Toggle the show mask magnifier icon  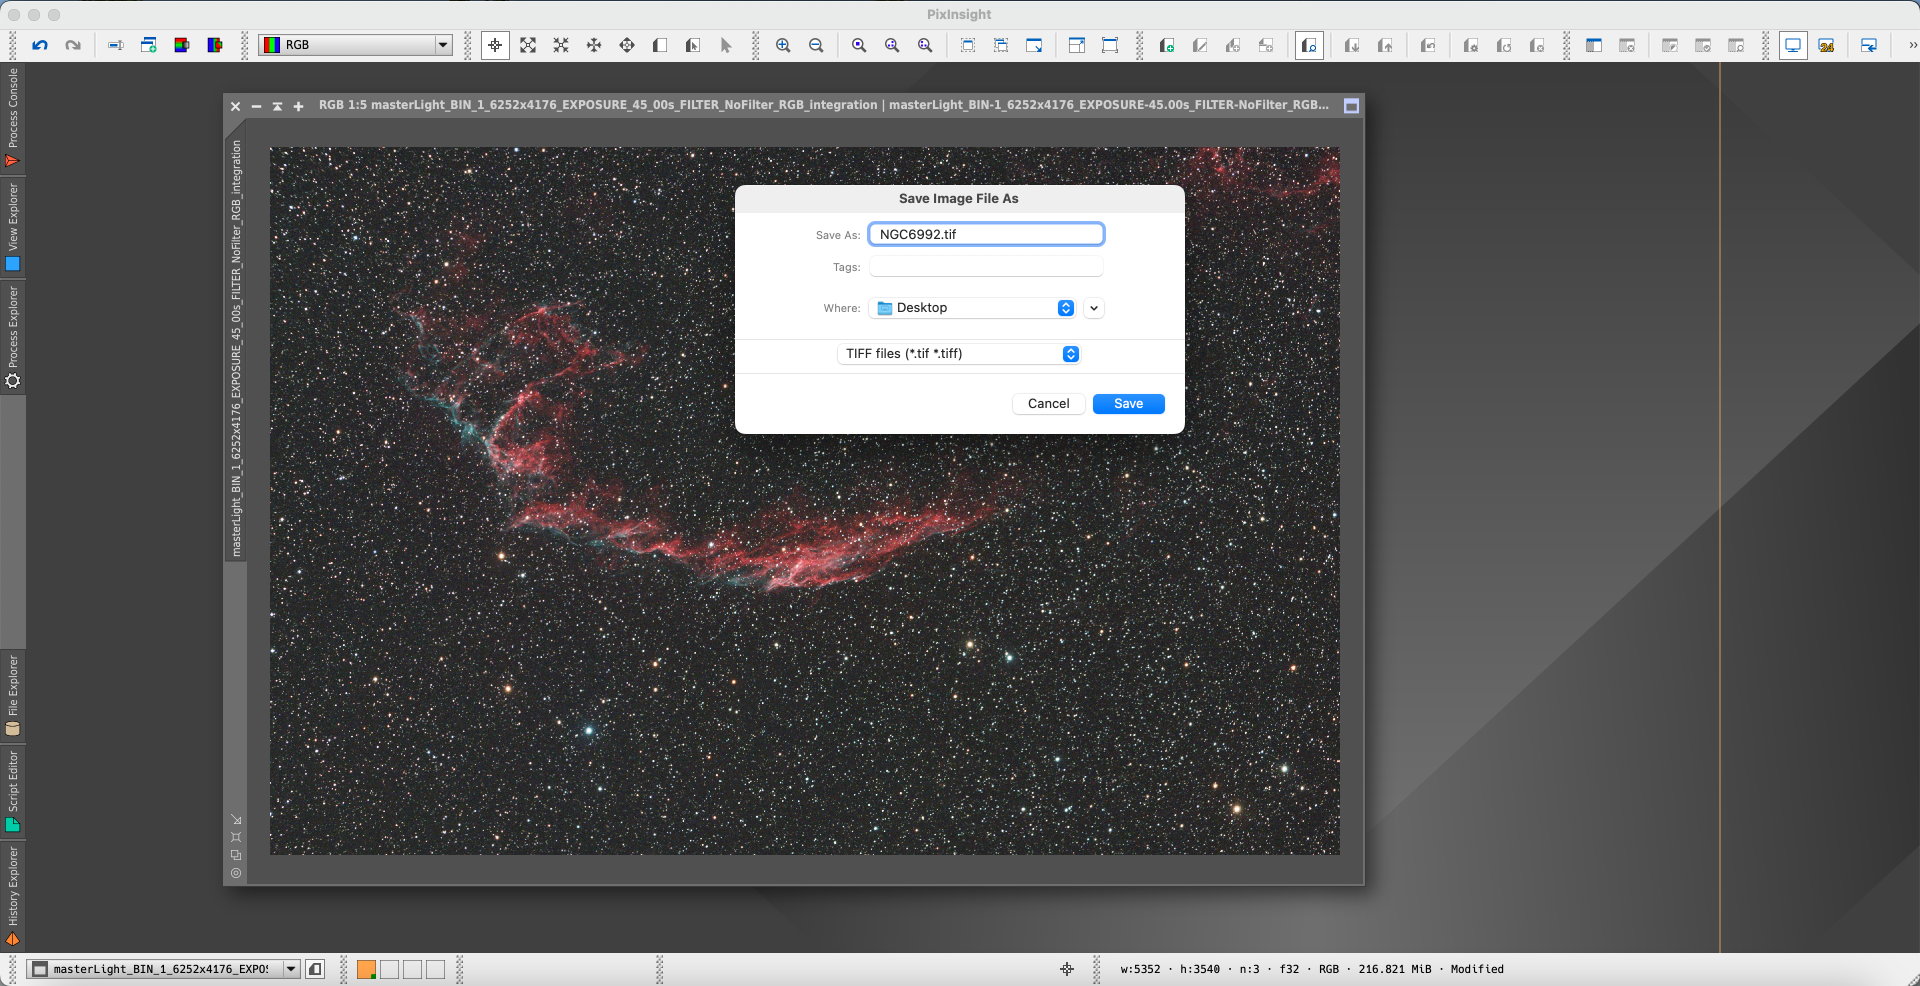(1309, 45)
